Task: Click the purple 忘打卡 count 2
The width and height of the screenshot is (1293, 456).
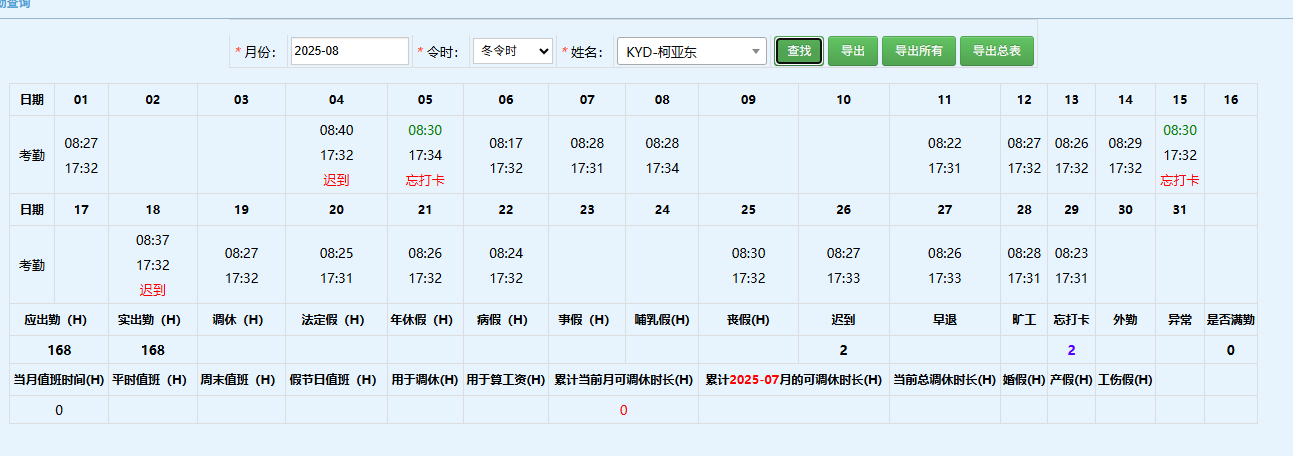Action: pos(1071,350)
